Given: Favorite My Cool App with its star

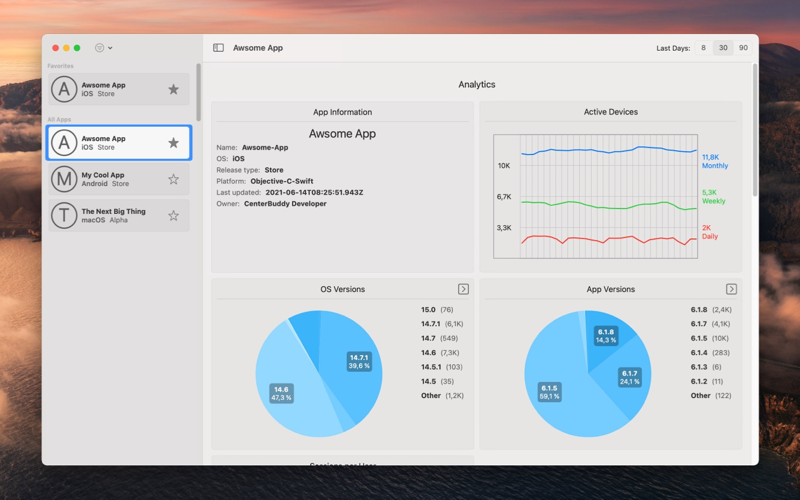Looking at the screenshot, I should [x=173, y=179].
